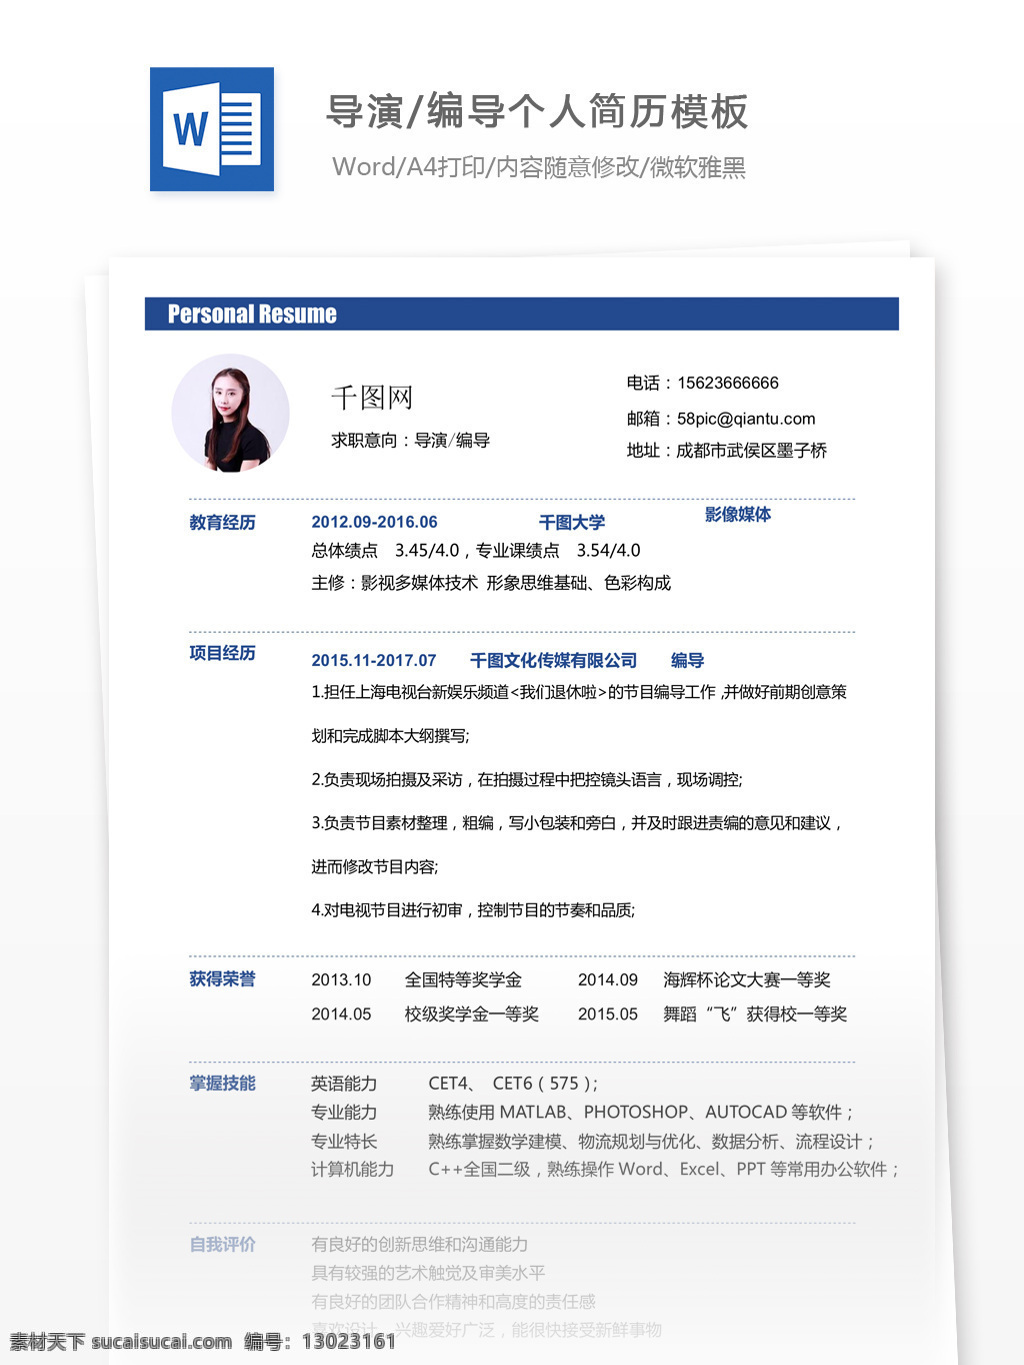The width and height of the screenshot is (1024, 1365).
Task: Select the award "校级奖学金一等奖"
Action: [x=472, y=1014]
